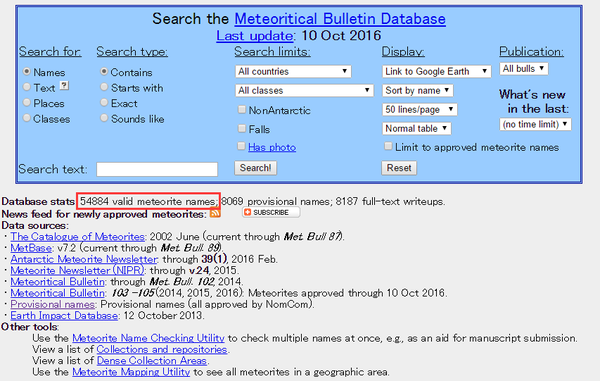Tick the Has photo checkbox

[241, 146]
